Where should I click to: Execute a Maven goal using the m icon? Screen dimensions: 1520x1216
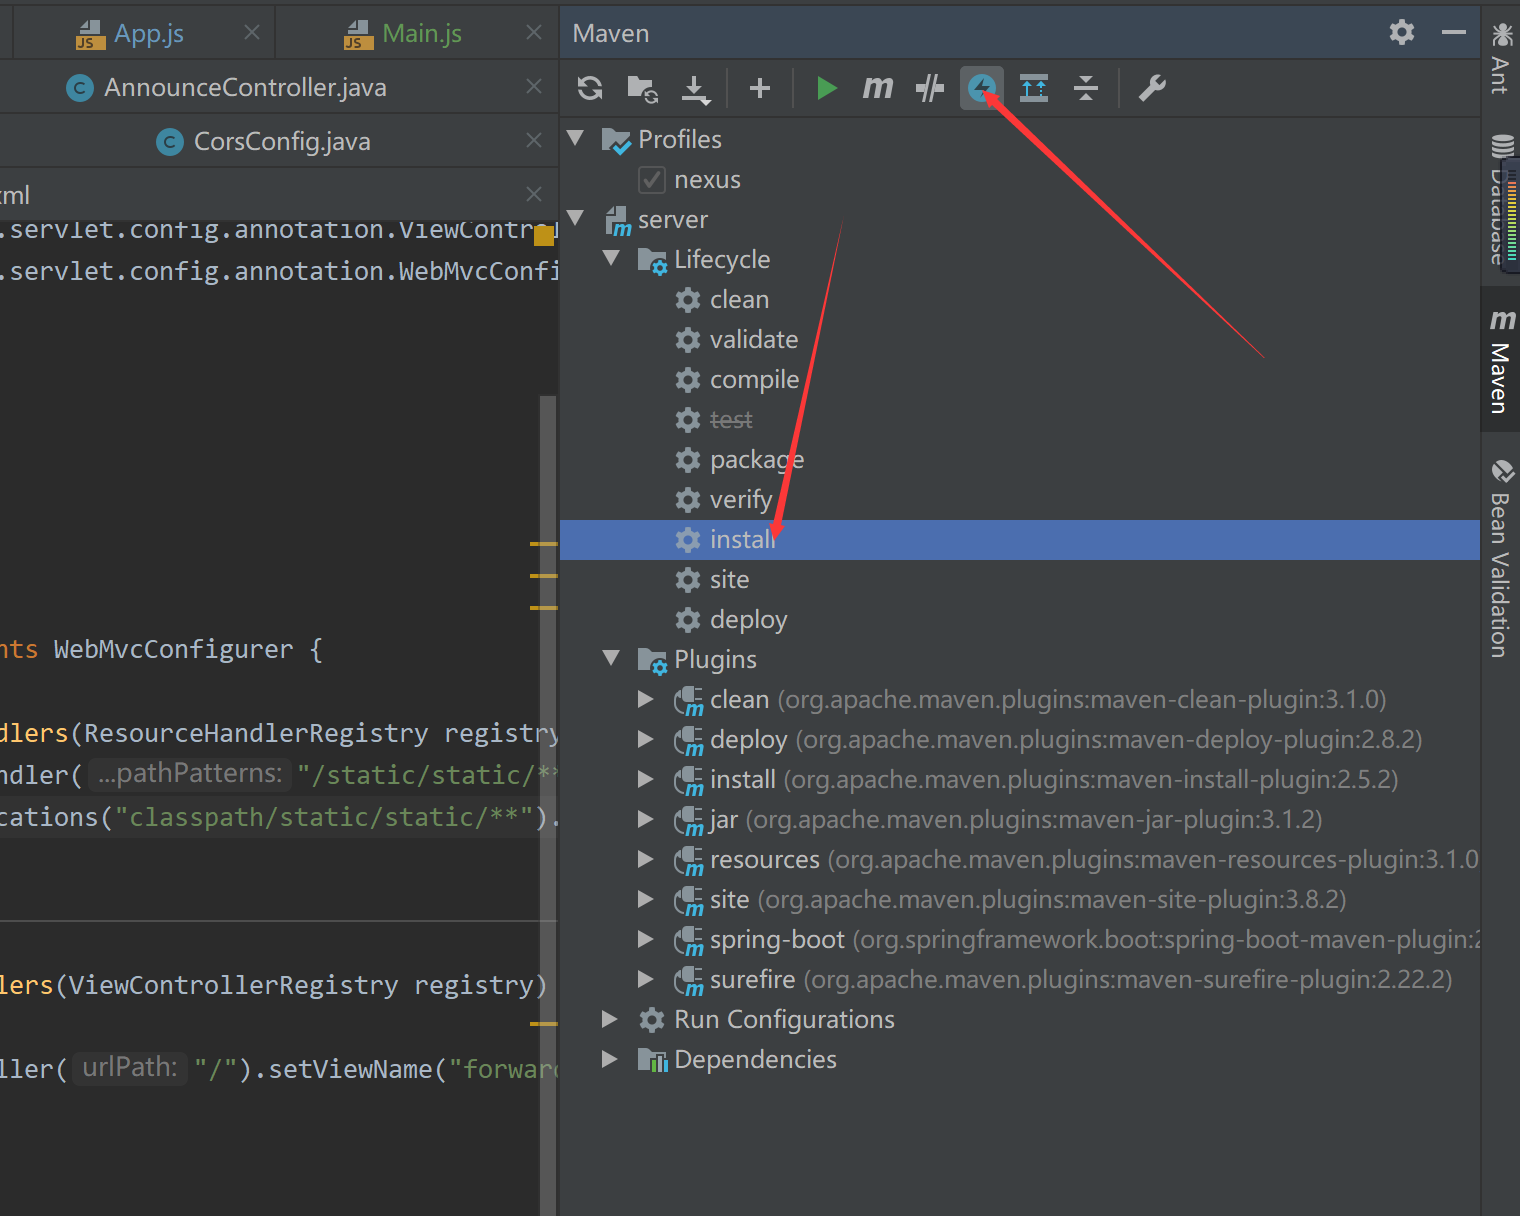pyautogui.click(x=877, y=88)
